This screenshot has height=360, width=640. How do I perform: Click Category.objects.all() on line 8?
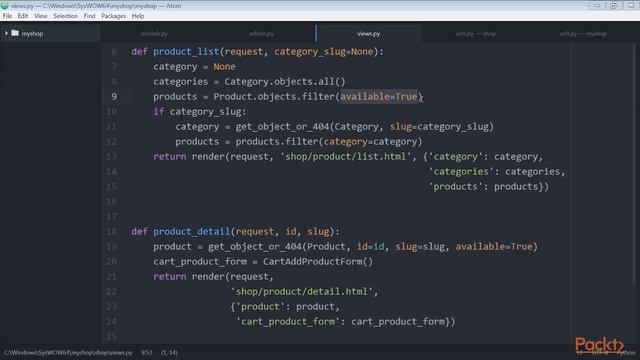point(285,82)
